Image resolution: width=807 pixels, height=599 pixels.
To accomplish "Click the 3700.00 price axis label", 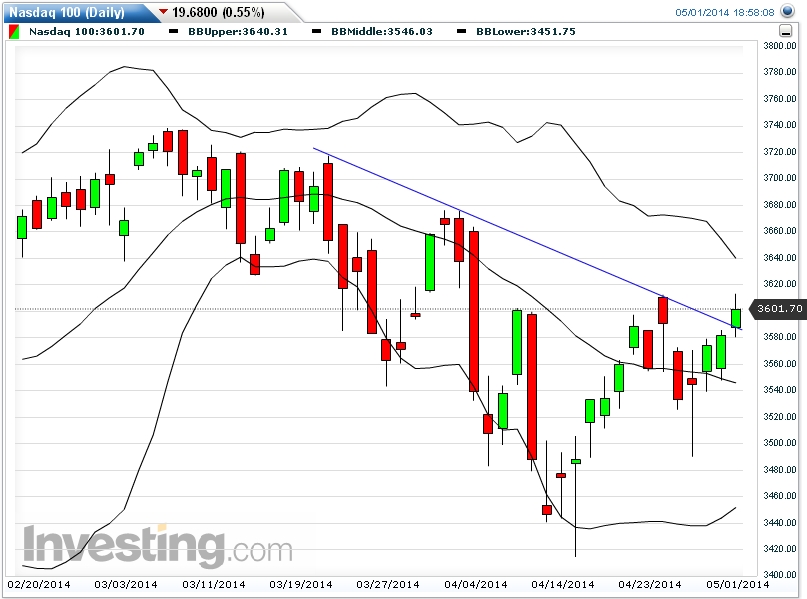I will pos(779,178).
